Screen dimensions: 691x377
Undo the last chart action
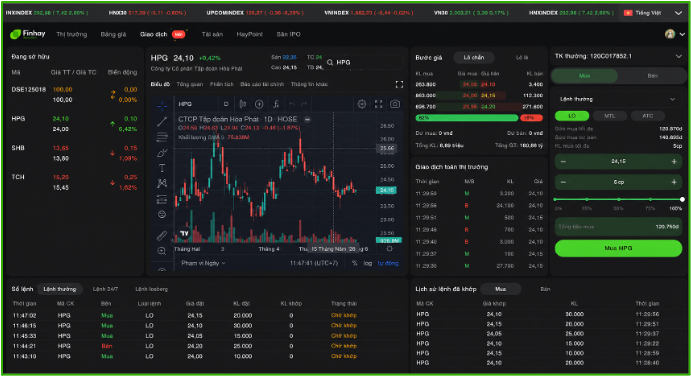pyautogui.click(x=292, y=104)
